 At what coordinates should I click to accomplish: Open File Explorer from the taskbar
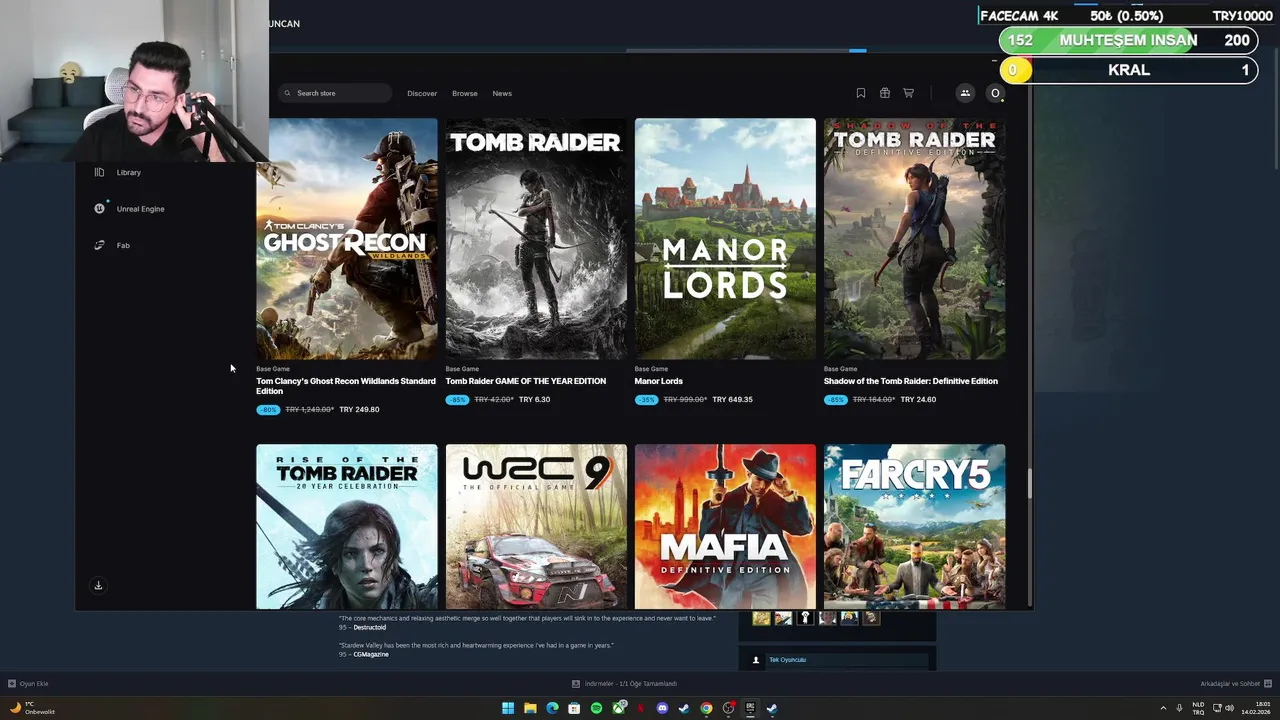click(x=530, y=708)
